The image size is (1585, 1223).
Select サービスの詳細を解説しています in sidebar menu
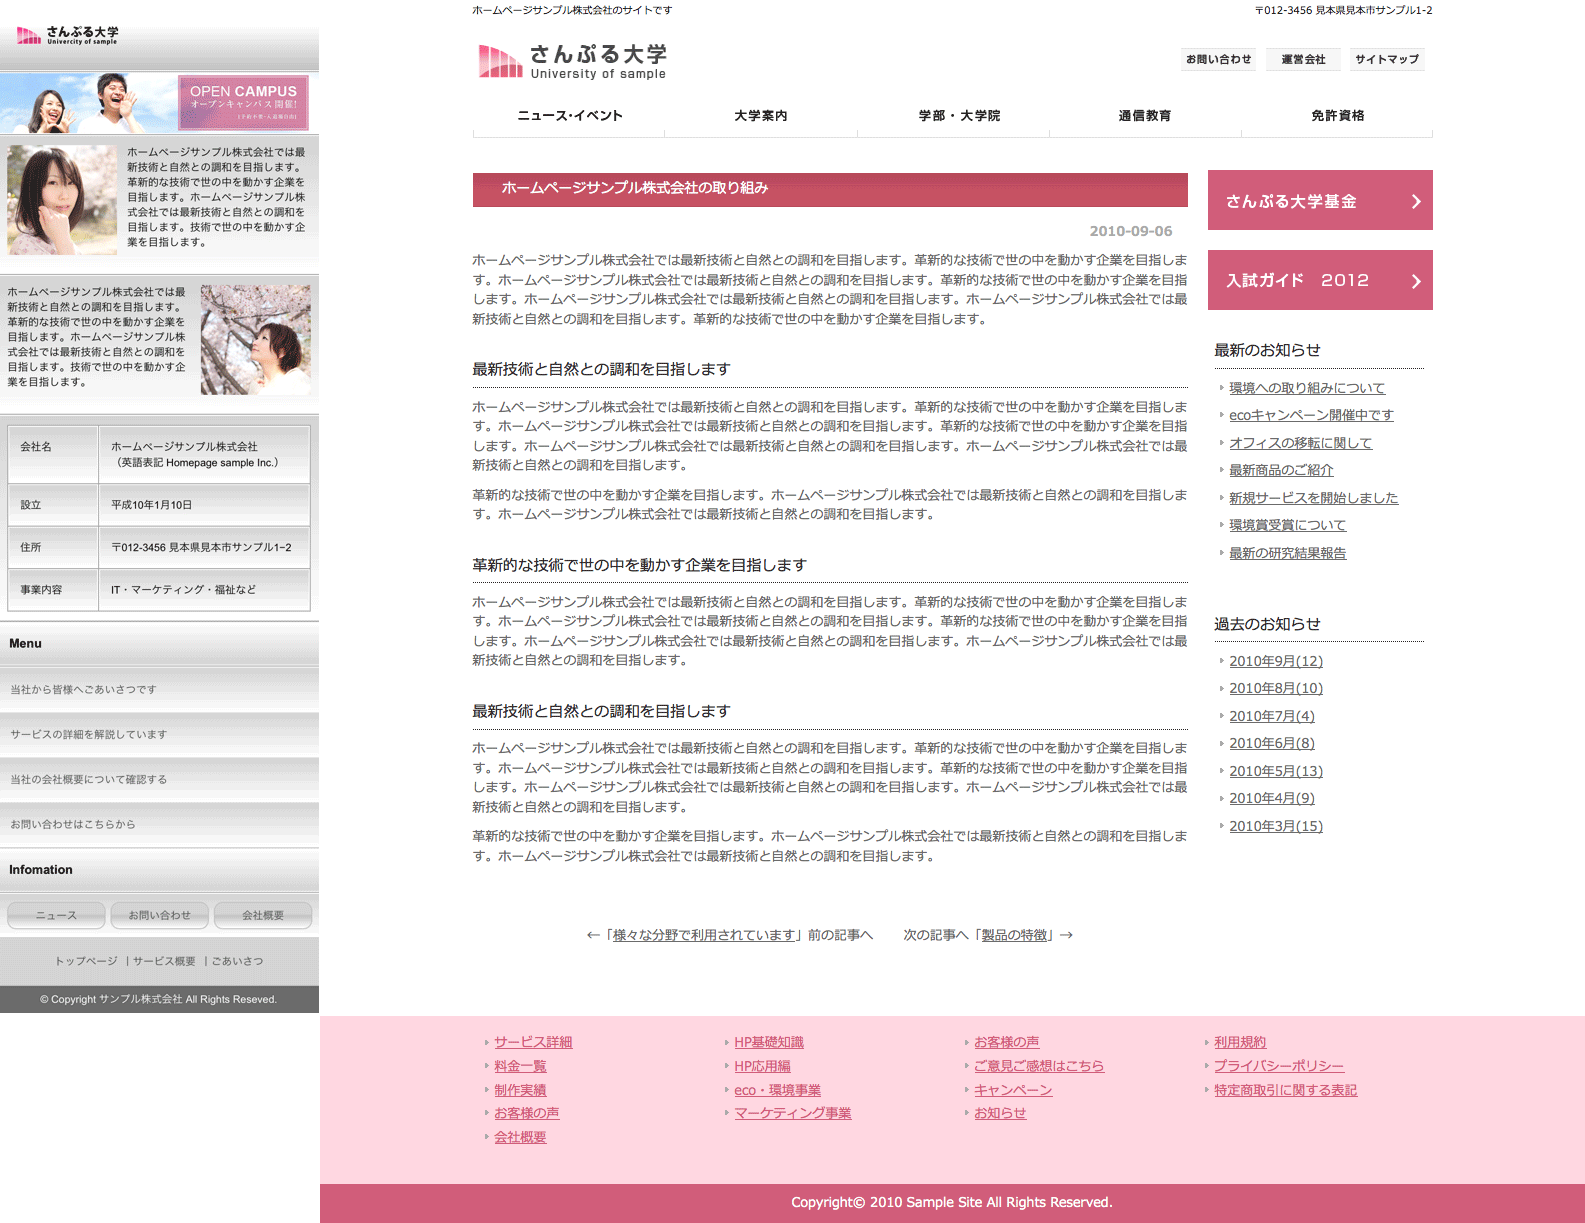(89, 734)
